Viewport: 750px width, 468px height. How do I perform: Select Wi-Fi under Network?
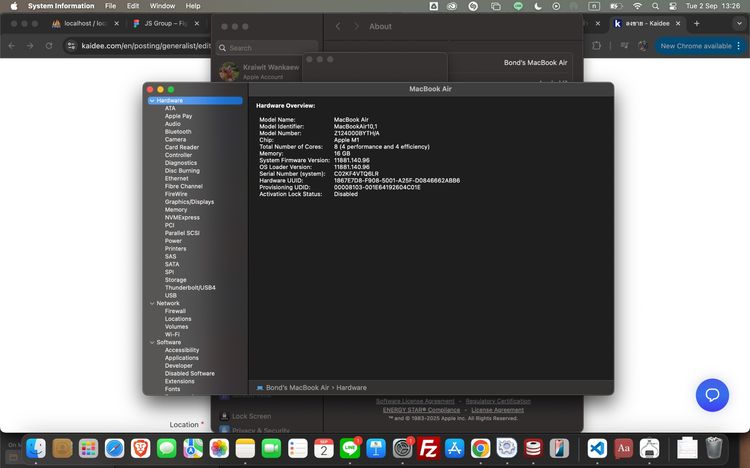click(172, 334)
